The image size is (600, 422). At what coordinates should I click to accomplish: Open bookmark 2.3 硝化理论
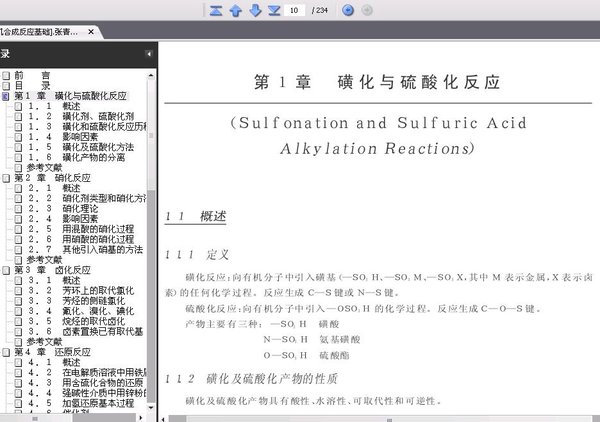coord(63,209)
